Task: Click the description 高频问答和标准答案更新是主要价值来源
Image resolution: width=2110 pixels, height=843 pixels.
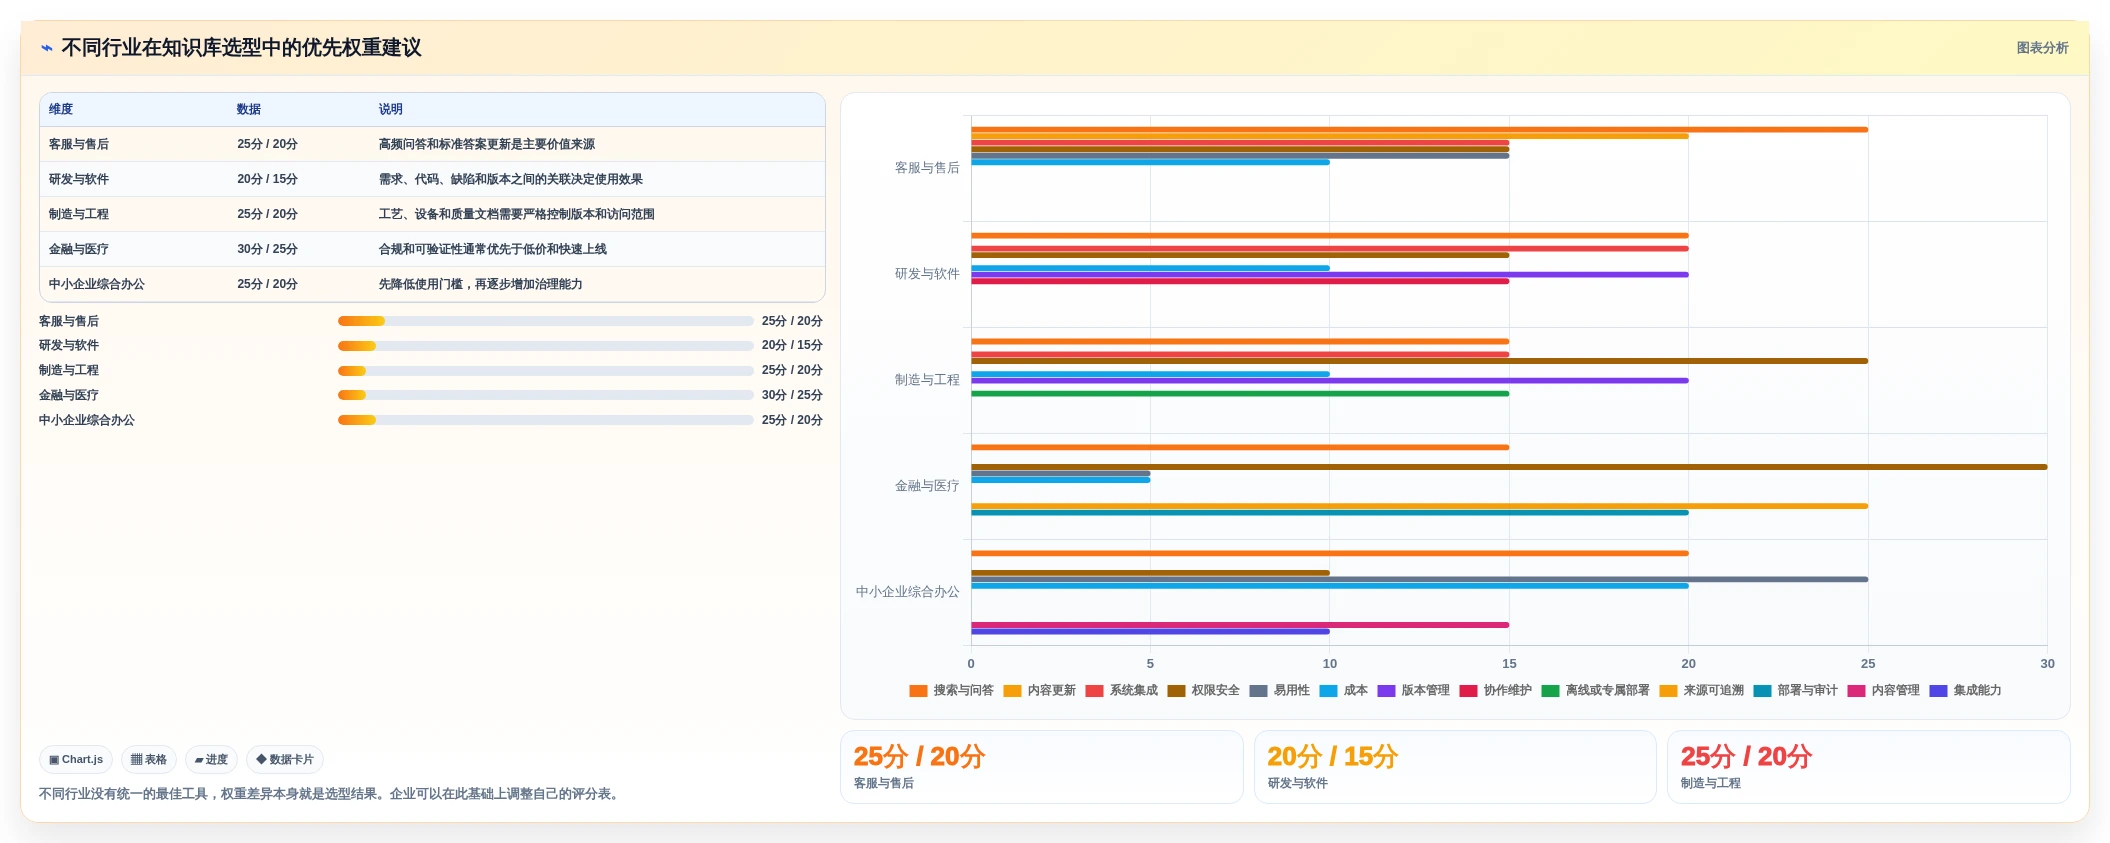Action: coord(487,144)
